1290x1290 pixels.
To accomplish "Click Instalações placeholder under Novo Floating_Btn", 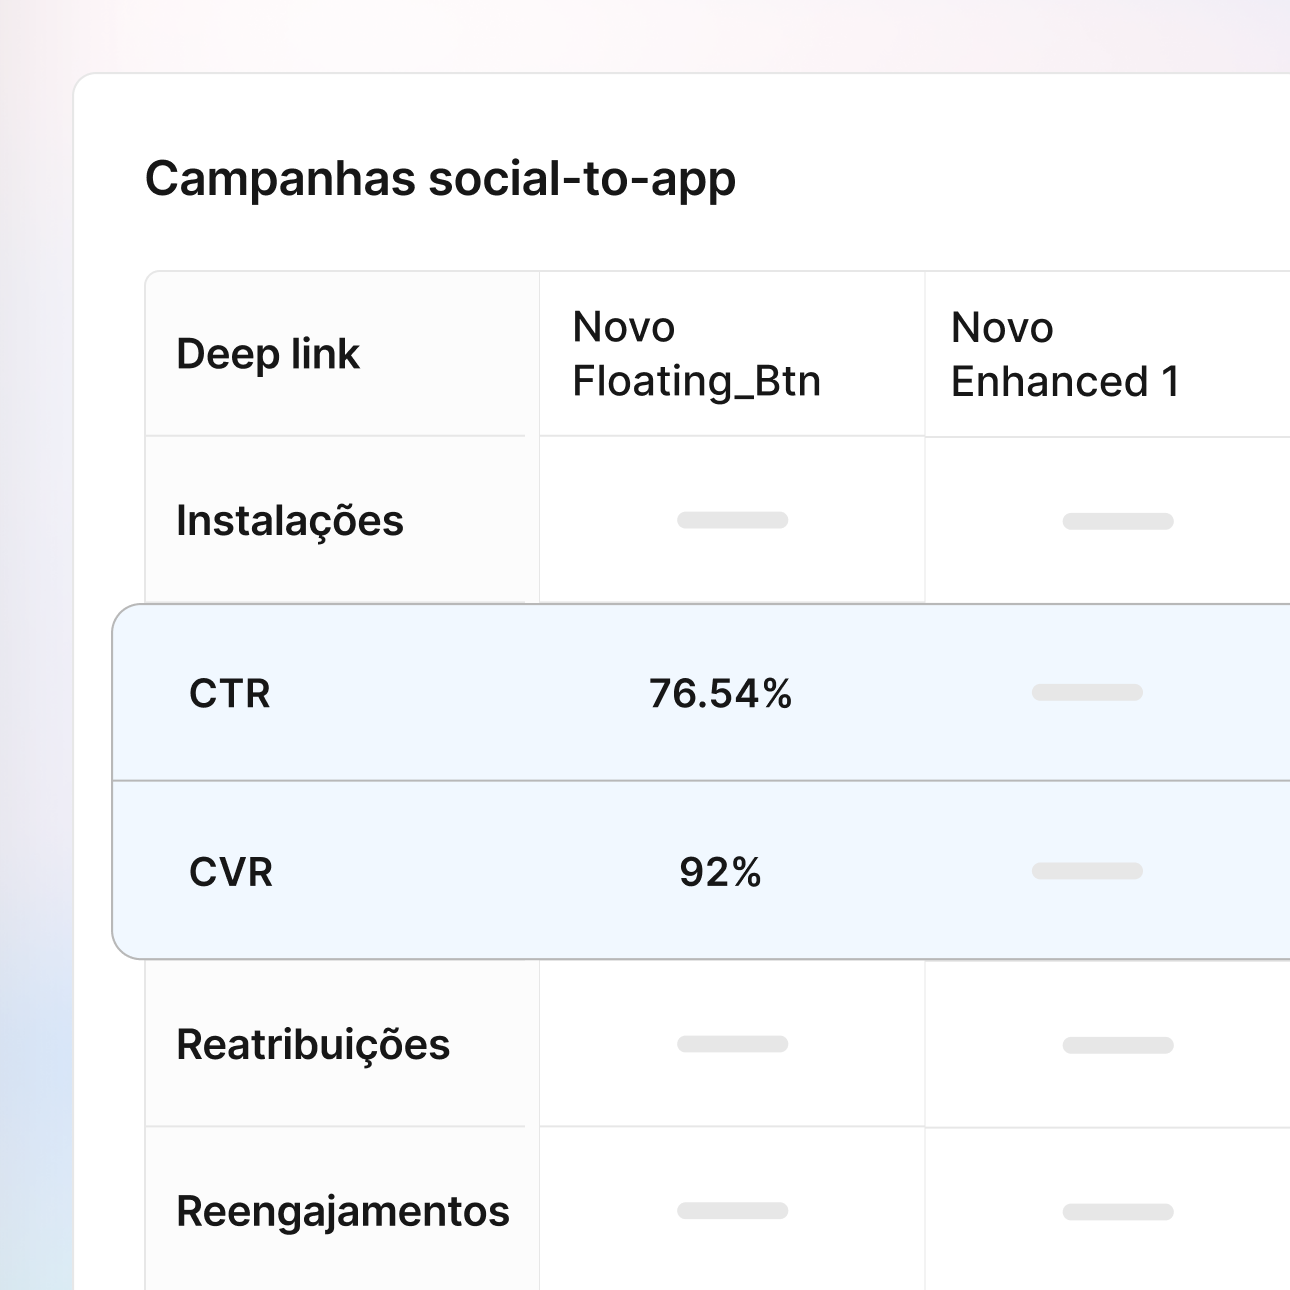I will [732, 520].
